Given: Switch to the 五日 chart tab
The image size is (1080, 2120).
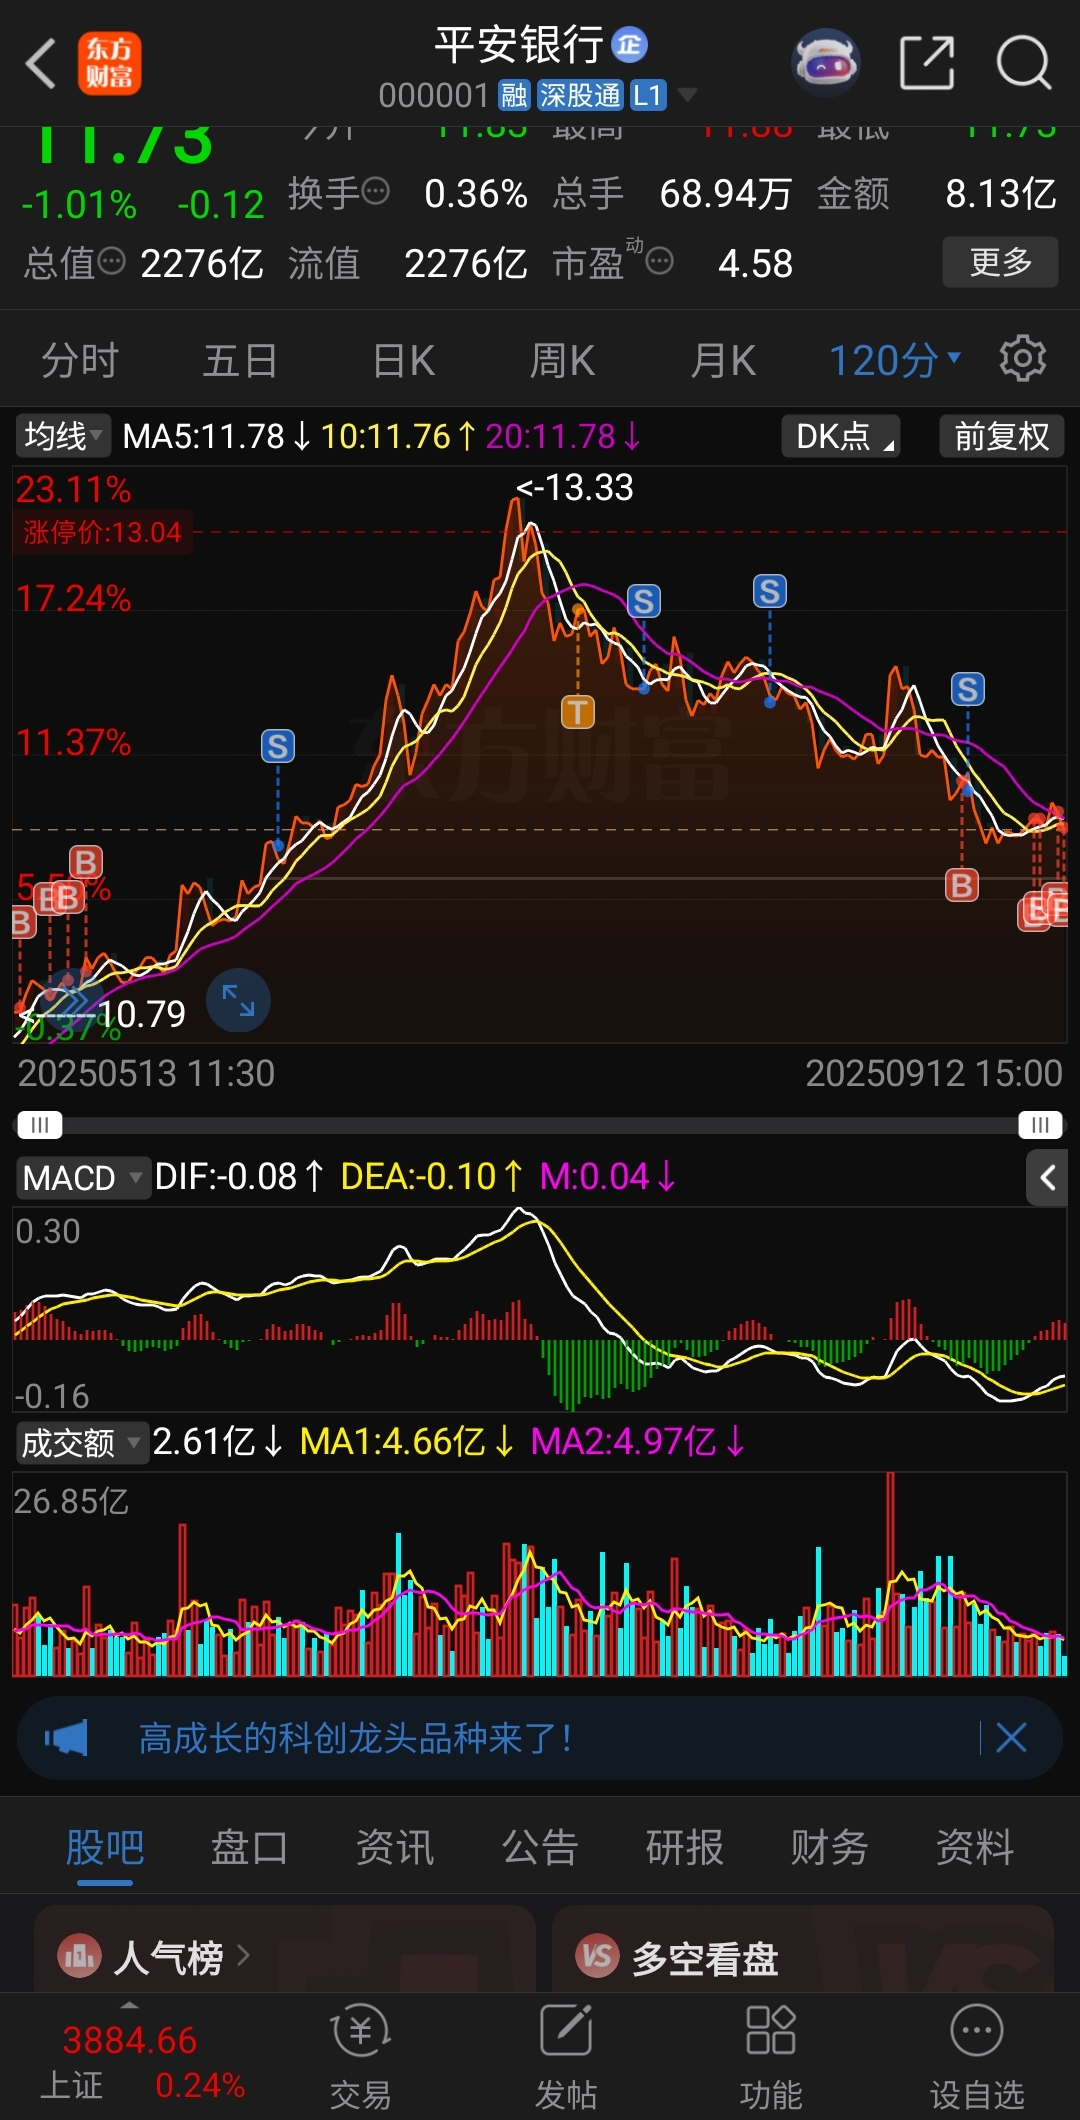Looking at the screenshot, I should pyautogui.click(x=240, y=360).
